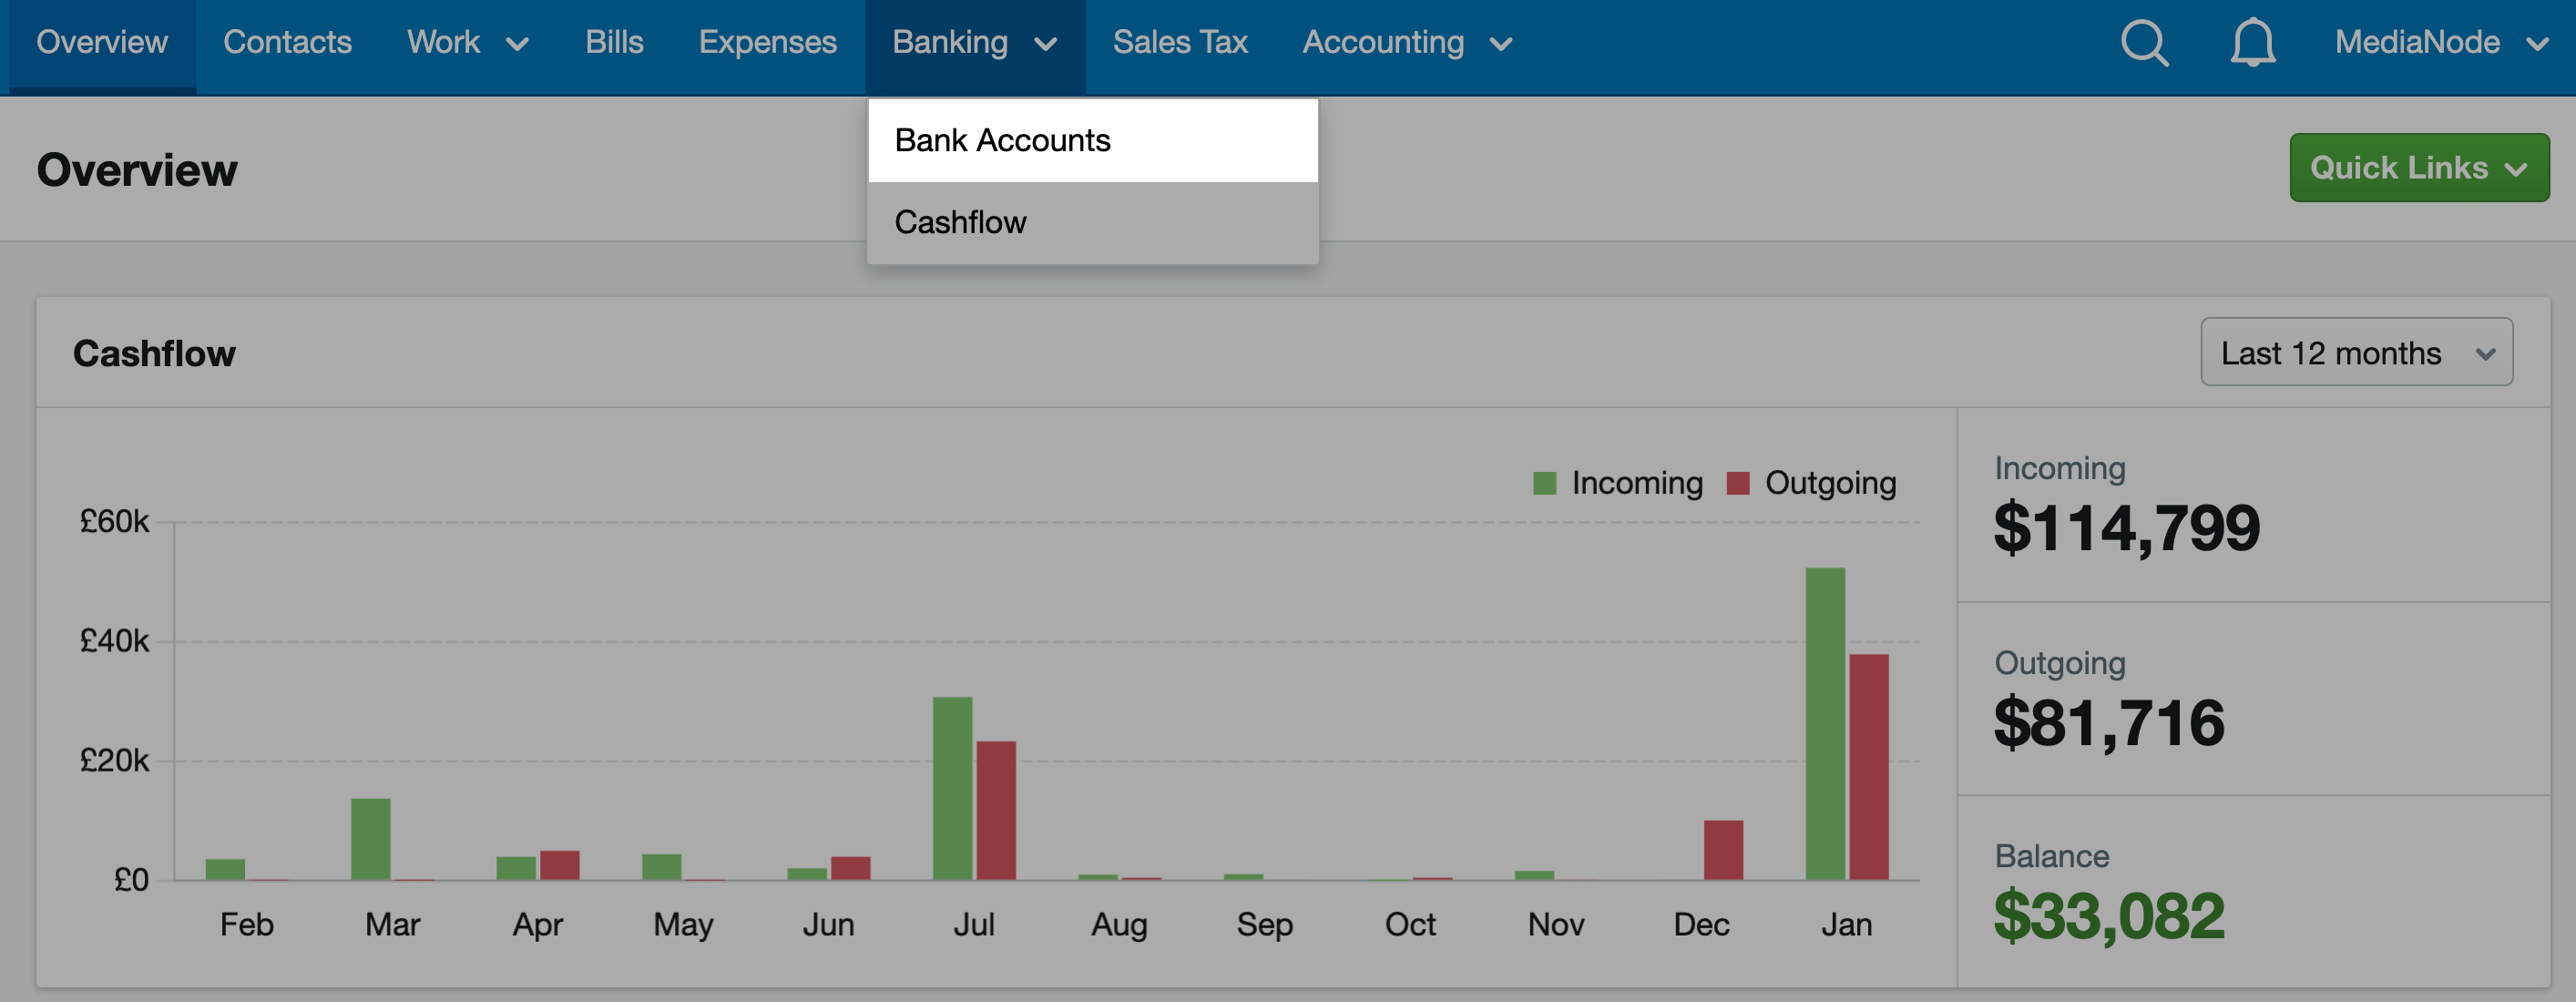Expand the Work menu chevron
Image resolution: width=2576 pixels, height=1002 pixels.
(x=517, y=44)
